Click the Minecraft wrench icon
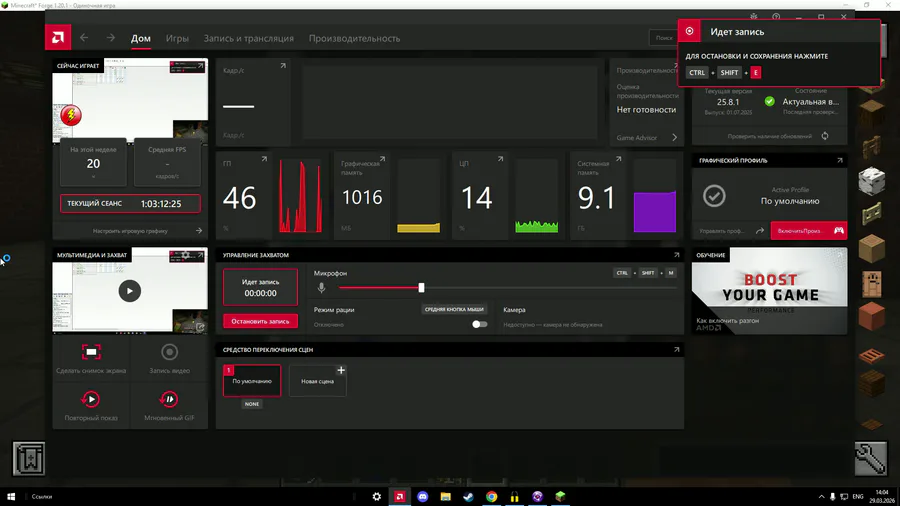 tap(871, 459)
